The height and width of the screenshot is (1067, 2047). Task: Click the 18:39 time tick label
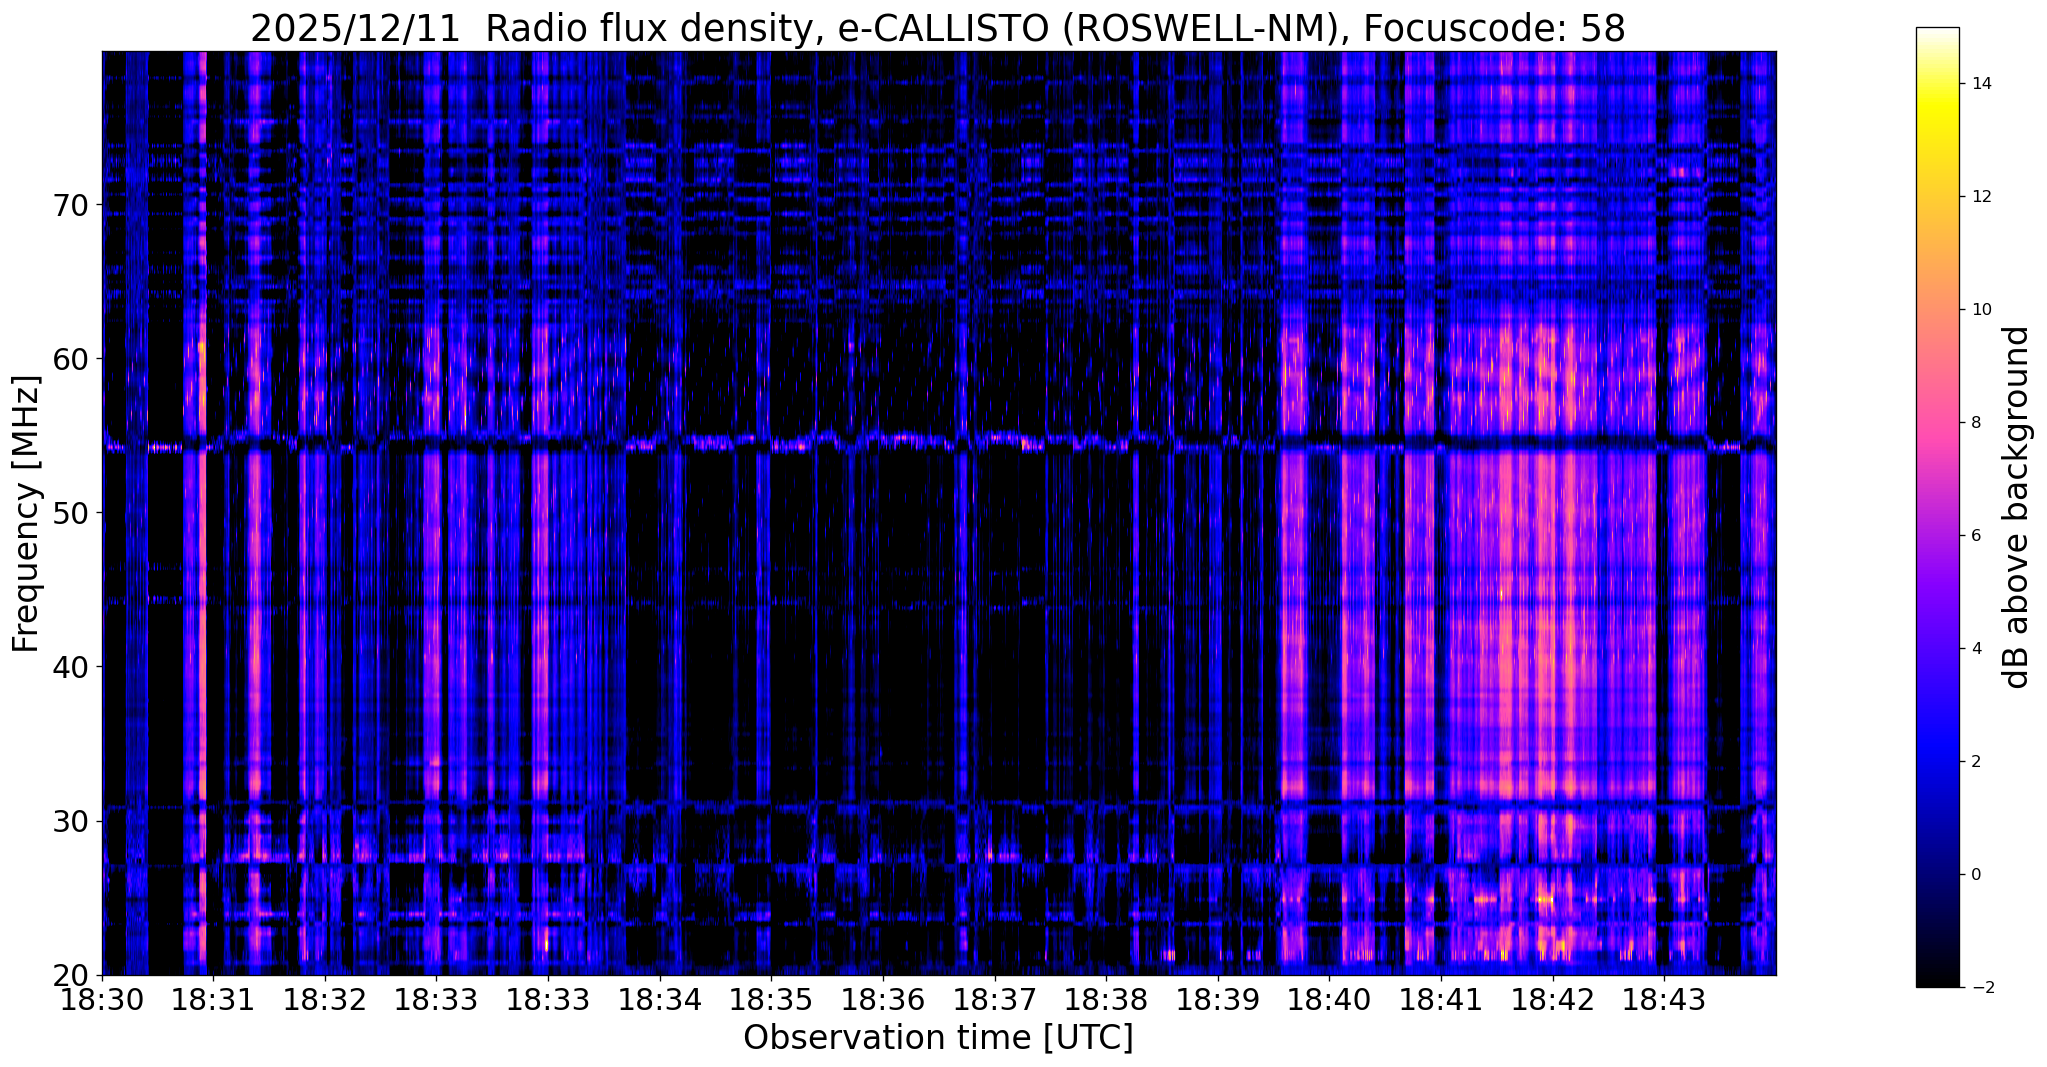coord(1218,1000)
